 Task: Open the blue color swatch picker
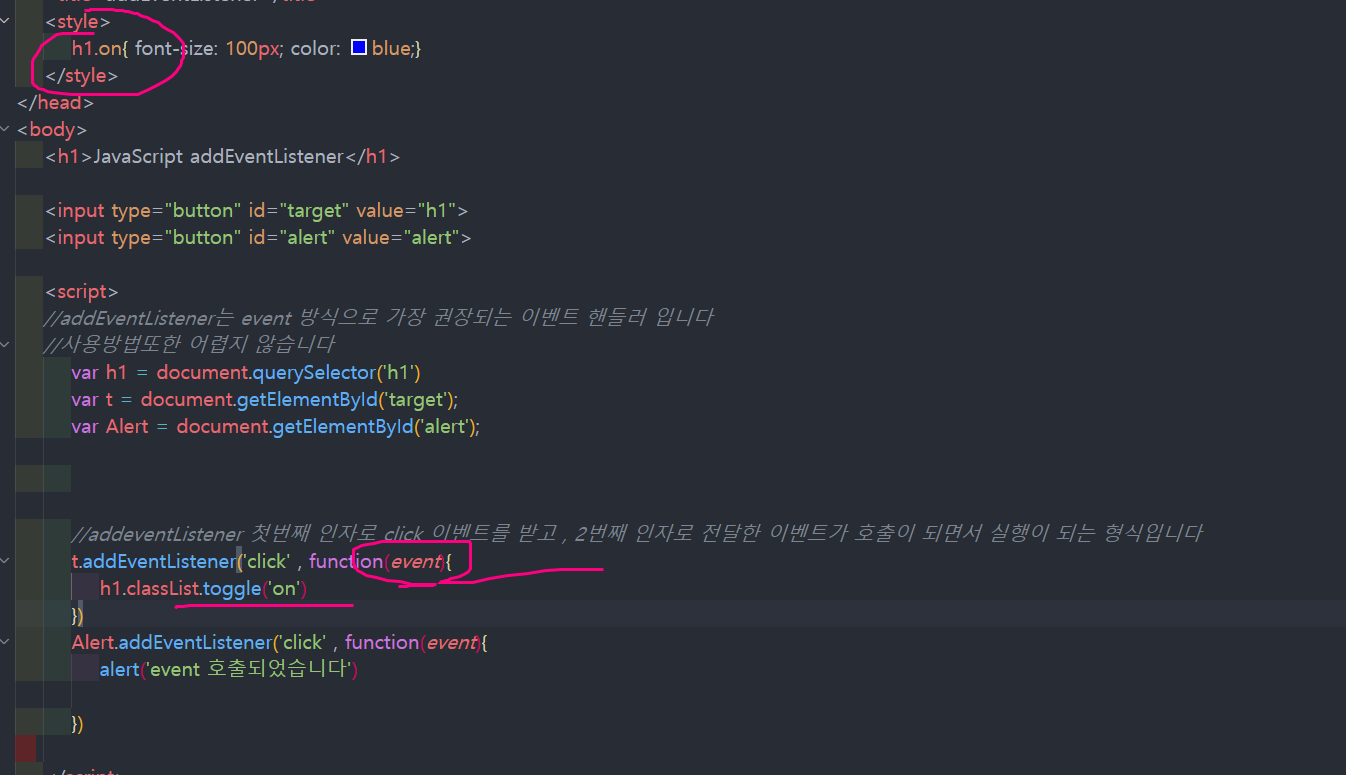point(359,48)
